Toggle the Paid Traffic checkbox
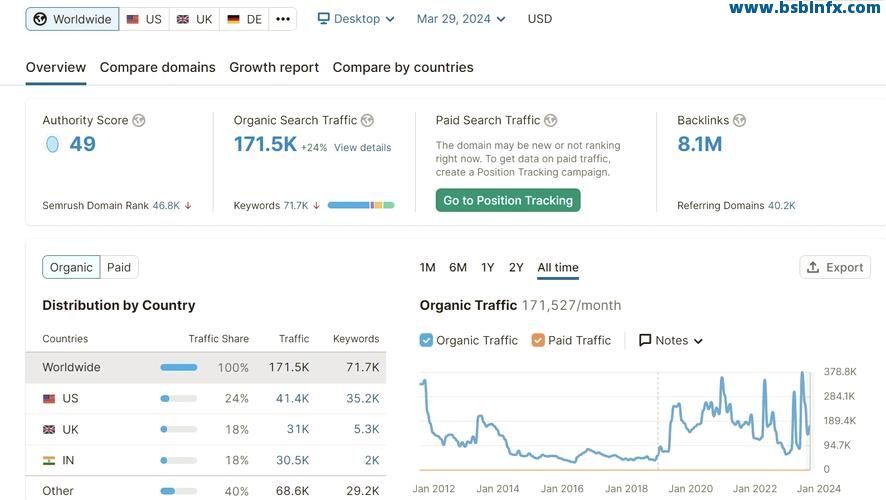Screen dimensions: 886x500 click(x=538, y=340)
